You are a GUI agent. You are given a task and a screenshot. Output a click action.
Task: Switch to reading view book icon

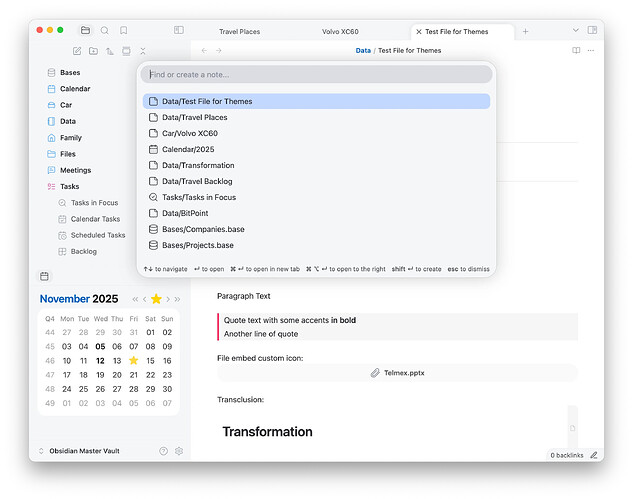[x=576, y=50]
